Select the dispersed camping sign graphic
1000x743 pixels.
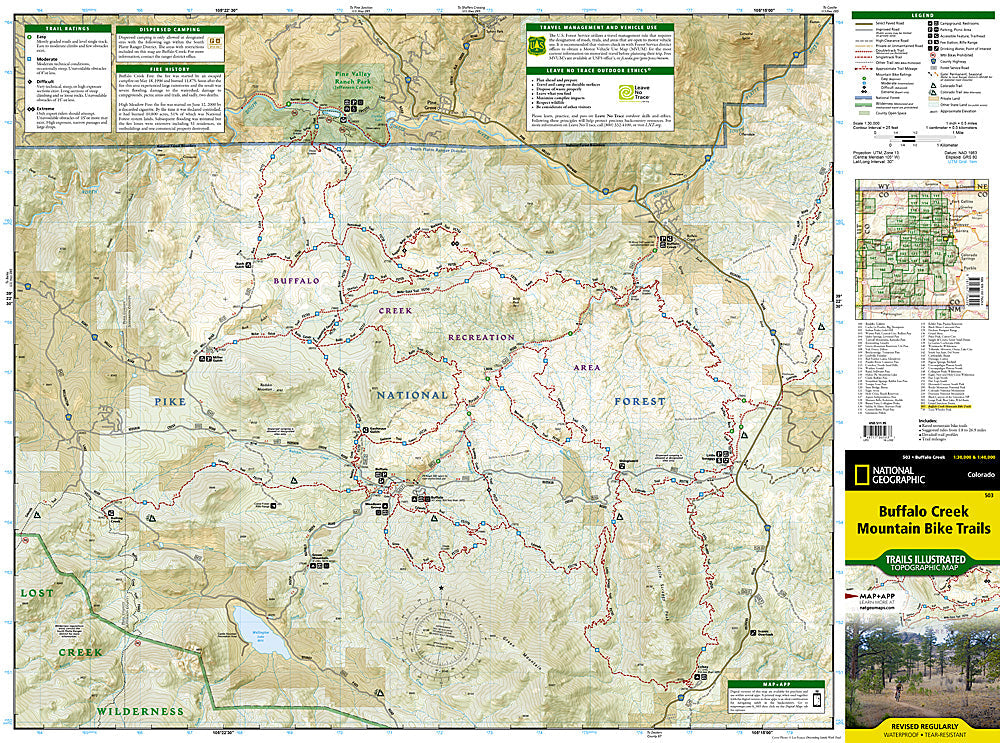pos(214,43)
